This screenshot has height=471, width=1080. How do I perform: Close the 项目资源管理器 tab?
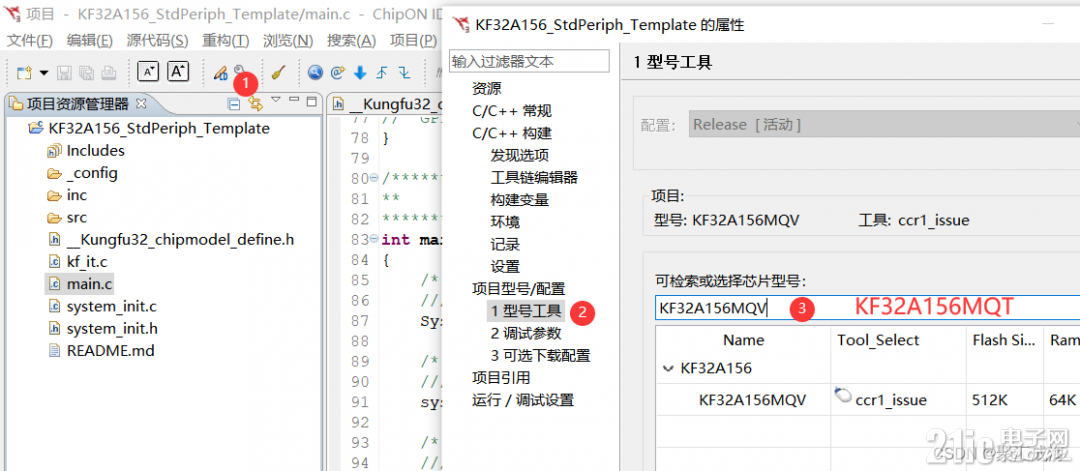141,104
